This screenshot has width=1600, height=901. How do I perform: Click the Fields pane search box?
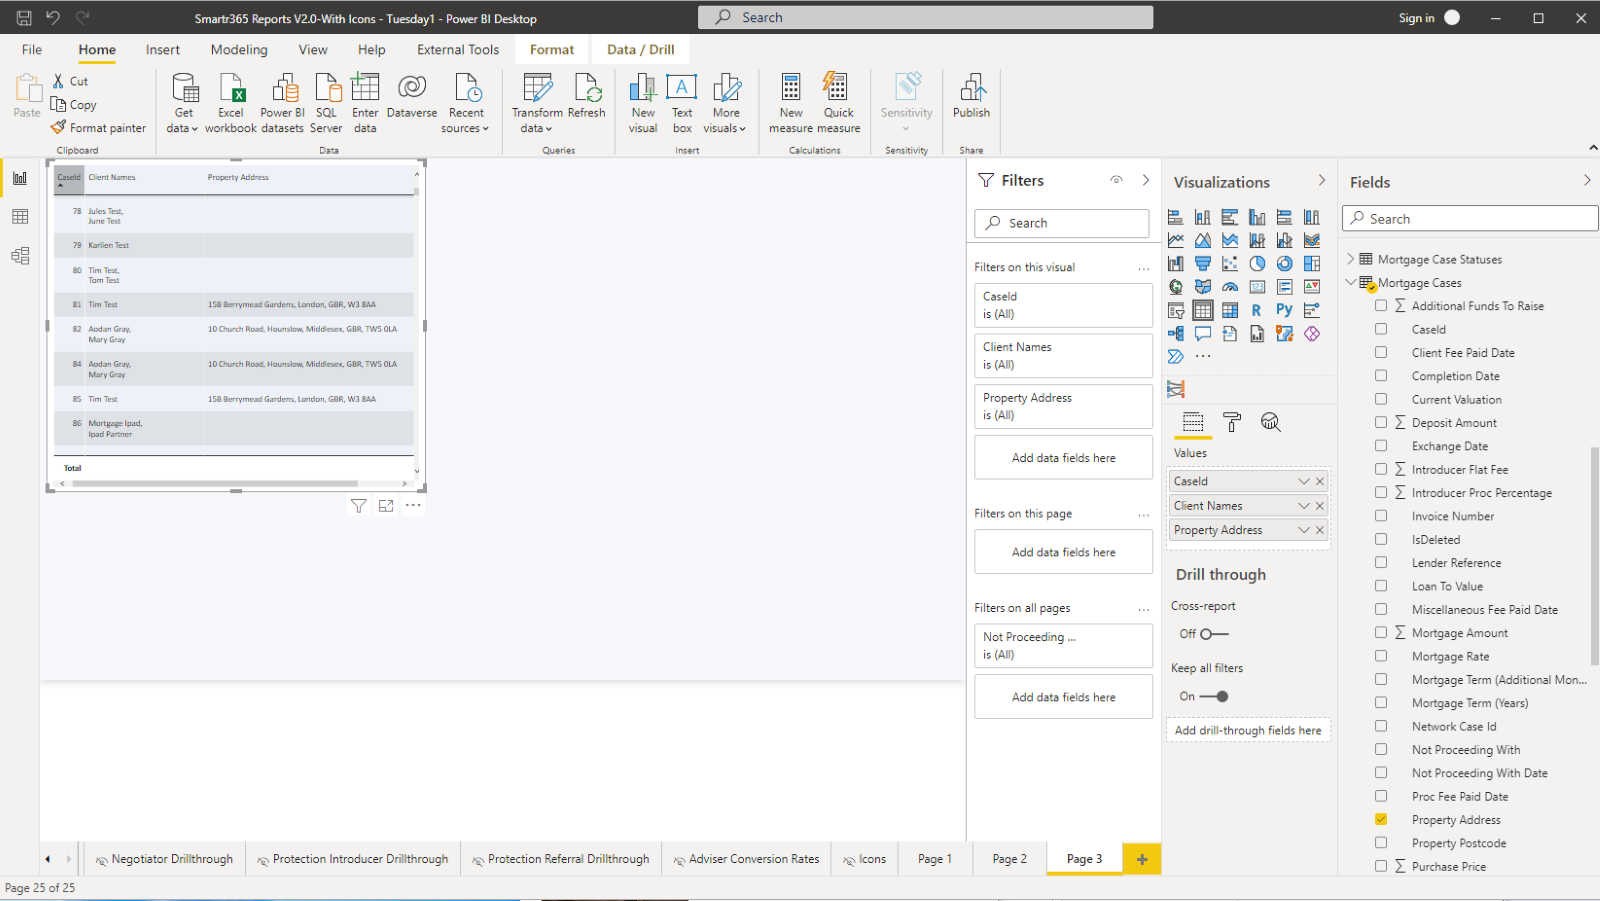1470,219
